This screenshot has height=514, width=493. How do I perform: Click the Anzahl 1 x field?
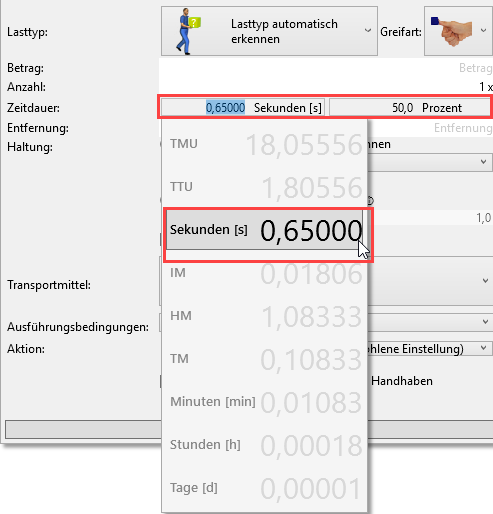[326, 87]
